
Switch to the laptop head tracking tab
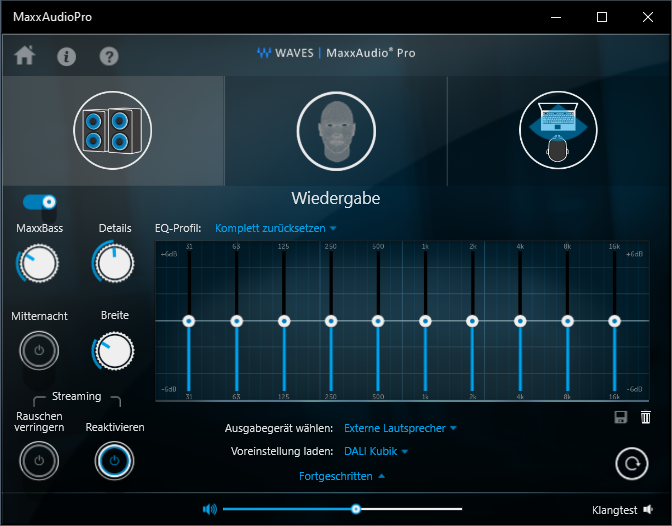tap(558, 130)
